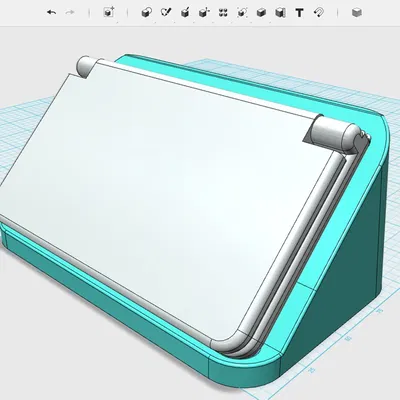
Task: Click the Undo arrow in toolbar
Action: pos(51,13)
